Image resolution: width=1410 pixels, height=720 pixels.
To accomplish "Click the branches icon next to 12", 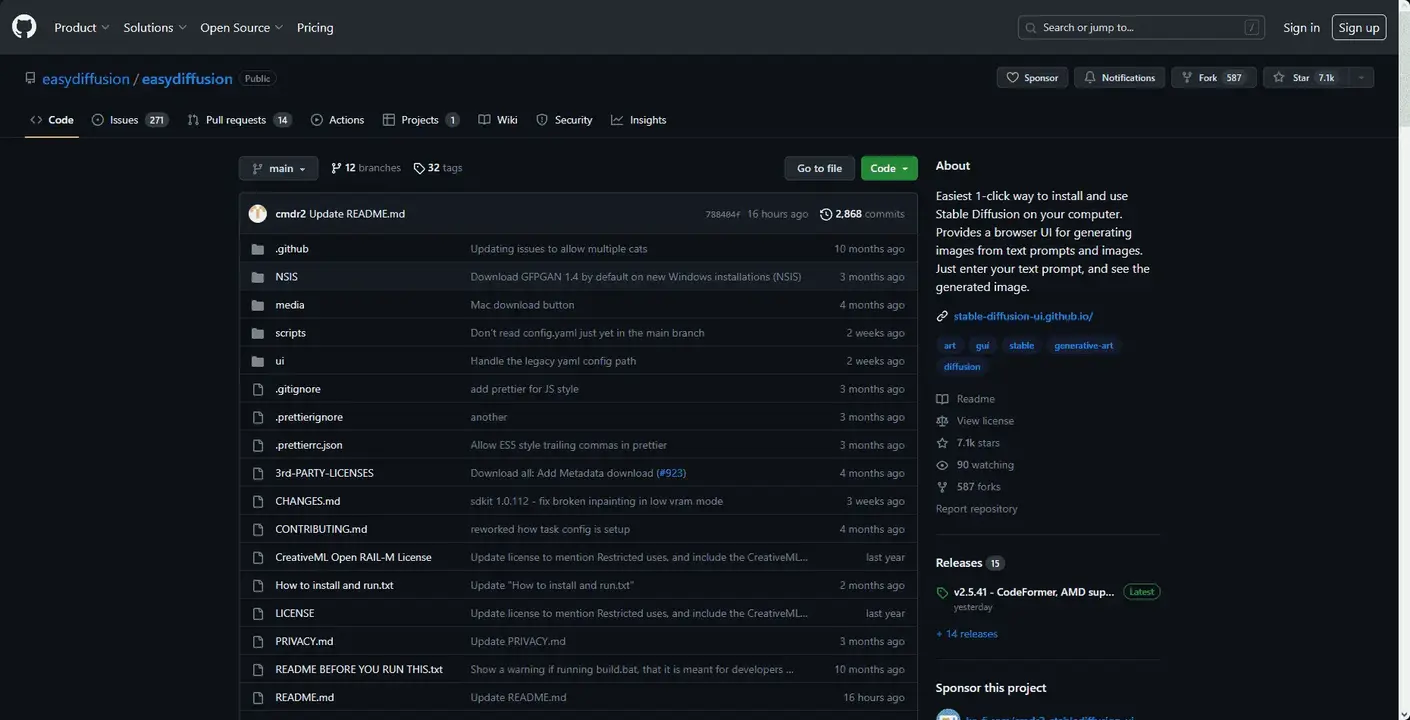I will tap(336, 168).
